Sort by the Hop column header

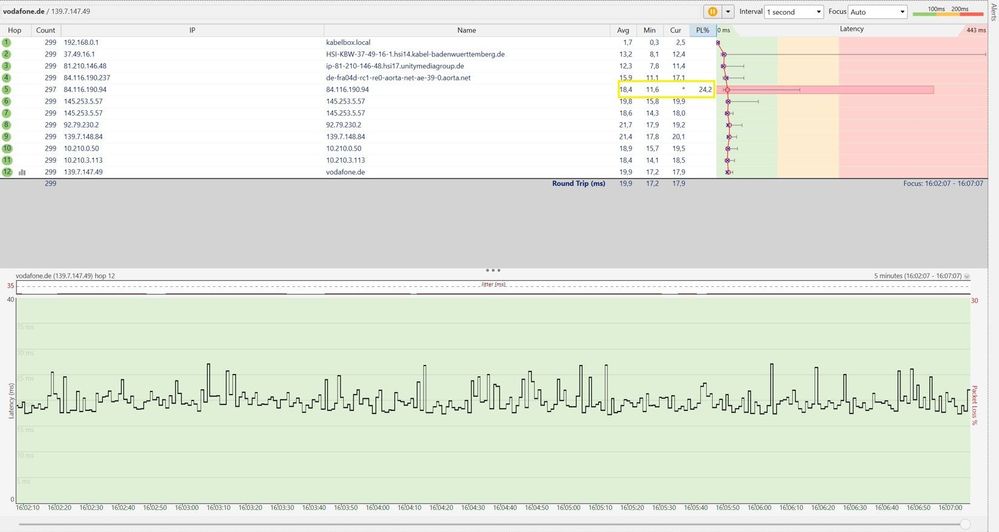(x=15, y=30)
